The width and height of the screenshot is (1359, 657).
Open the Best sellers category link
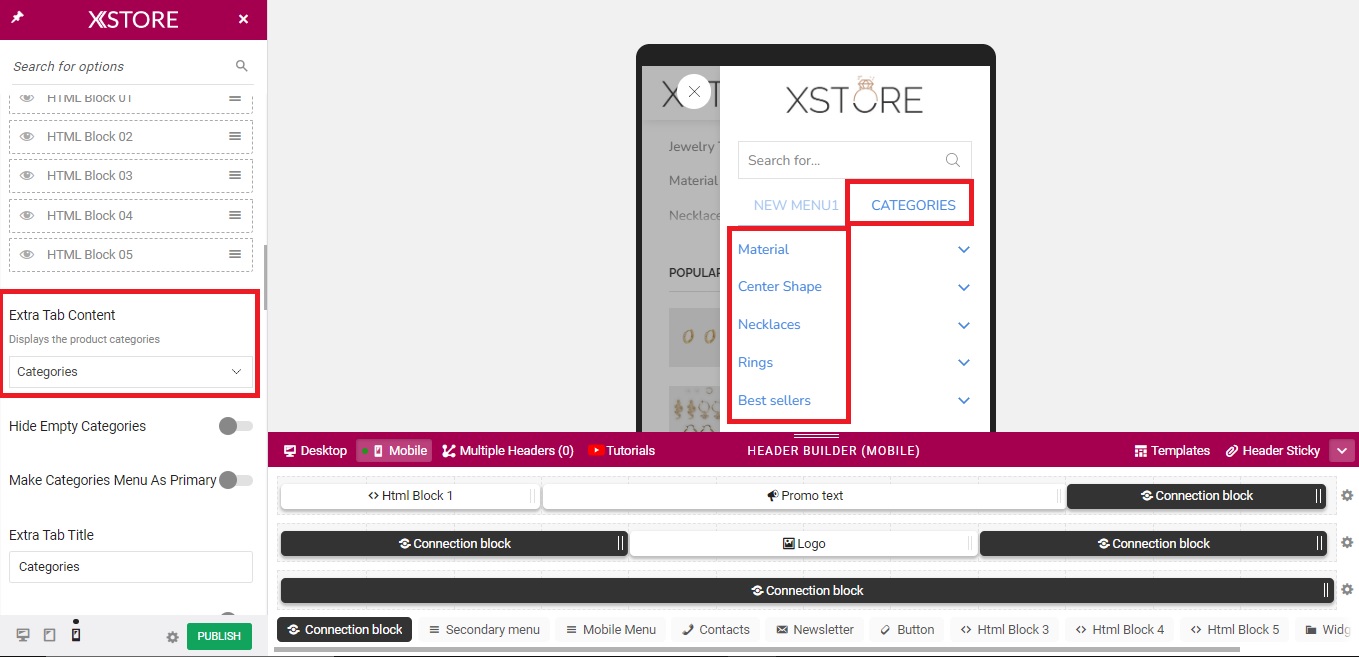tap(774, 400)
